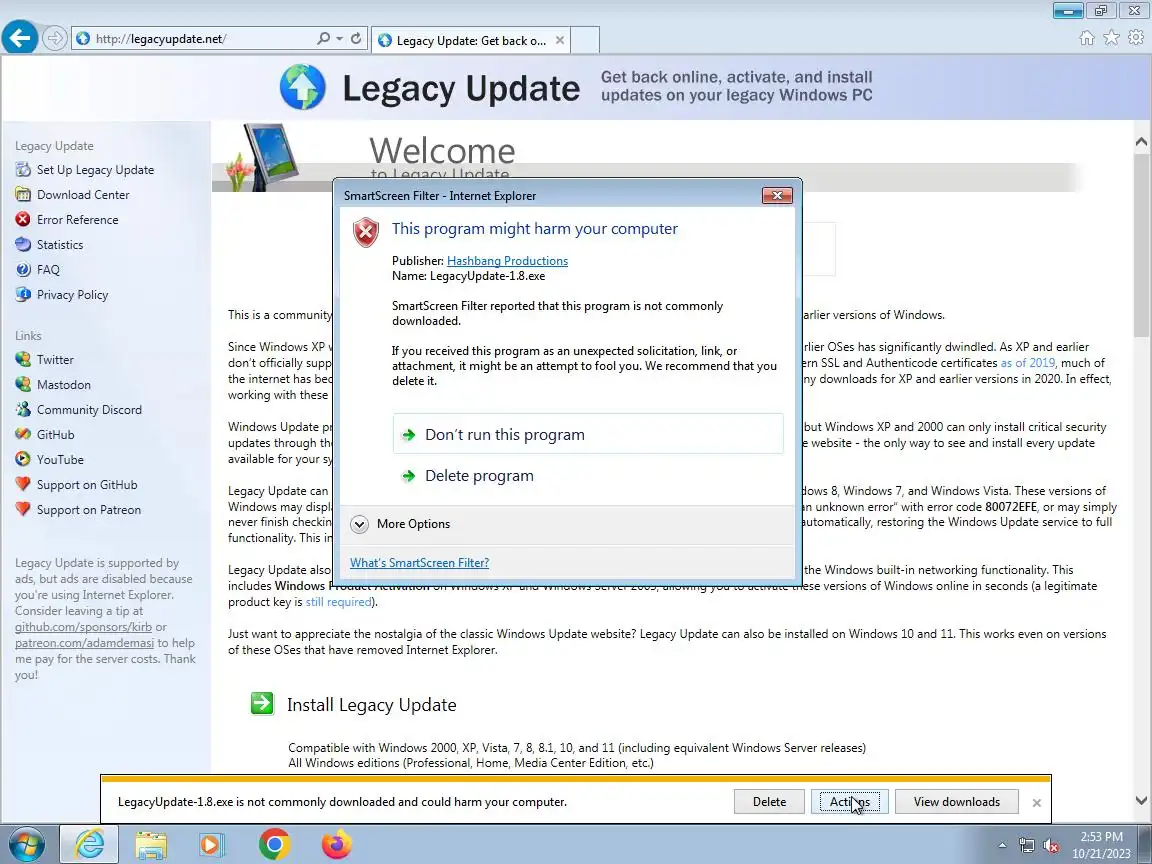Click the Home icon in IE toolbar
The width and height of the screenshot is (1152, 864).
[1087, 38]
